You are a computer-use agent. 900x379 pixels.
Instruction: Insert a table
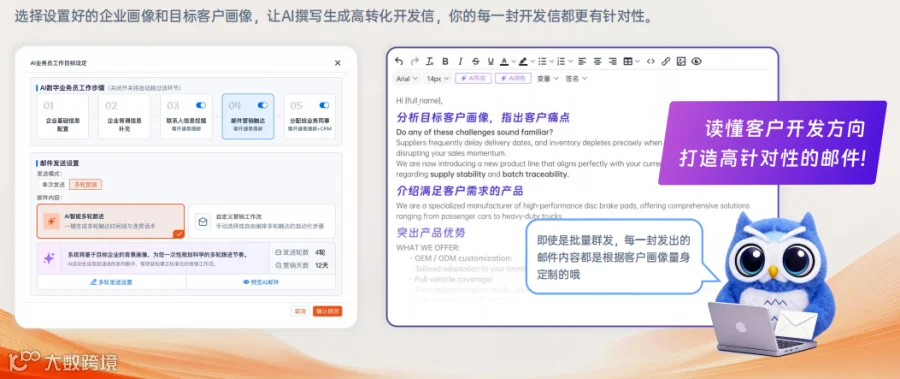(628, 61)
